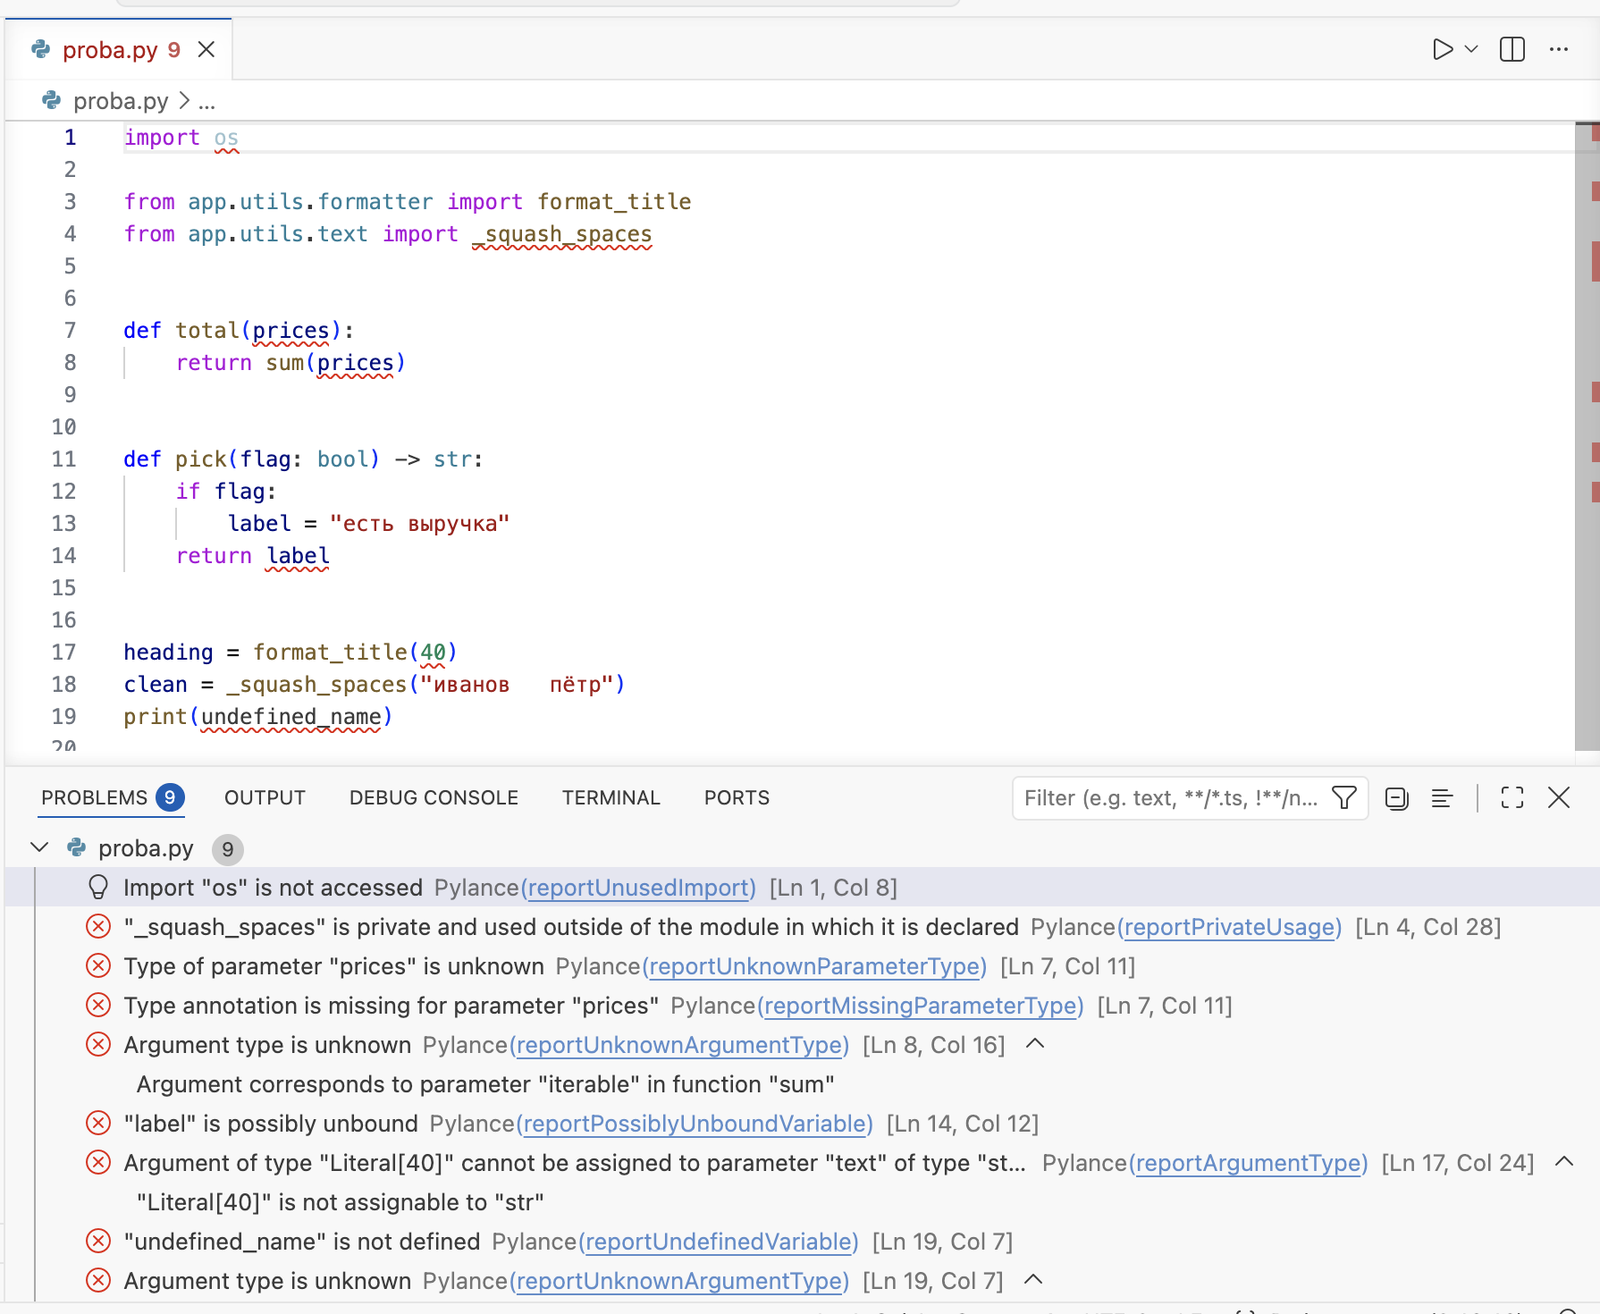Screen dimensions: 1600x1314
Task: Click the editor's vertical scrollbar
Action: pos(1587,436)
